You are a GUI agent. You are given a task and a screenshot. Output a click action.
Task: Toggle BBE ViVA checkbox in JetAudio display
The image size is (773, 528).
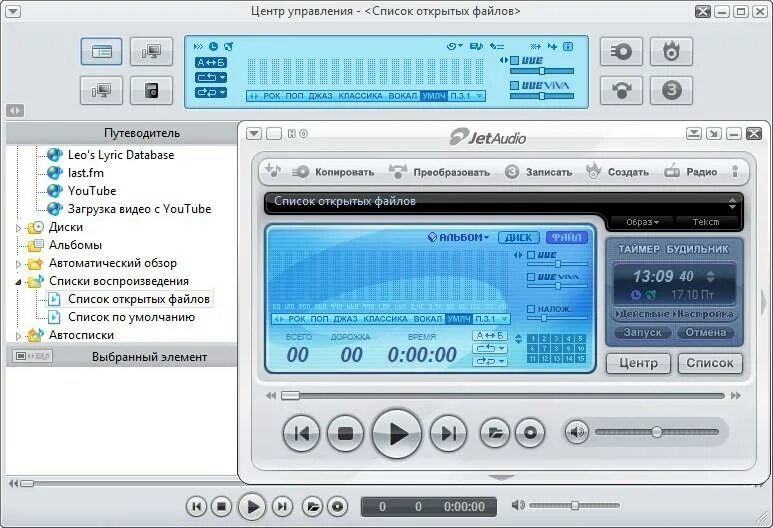click(531, 277)
